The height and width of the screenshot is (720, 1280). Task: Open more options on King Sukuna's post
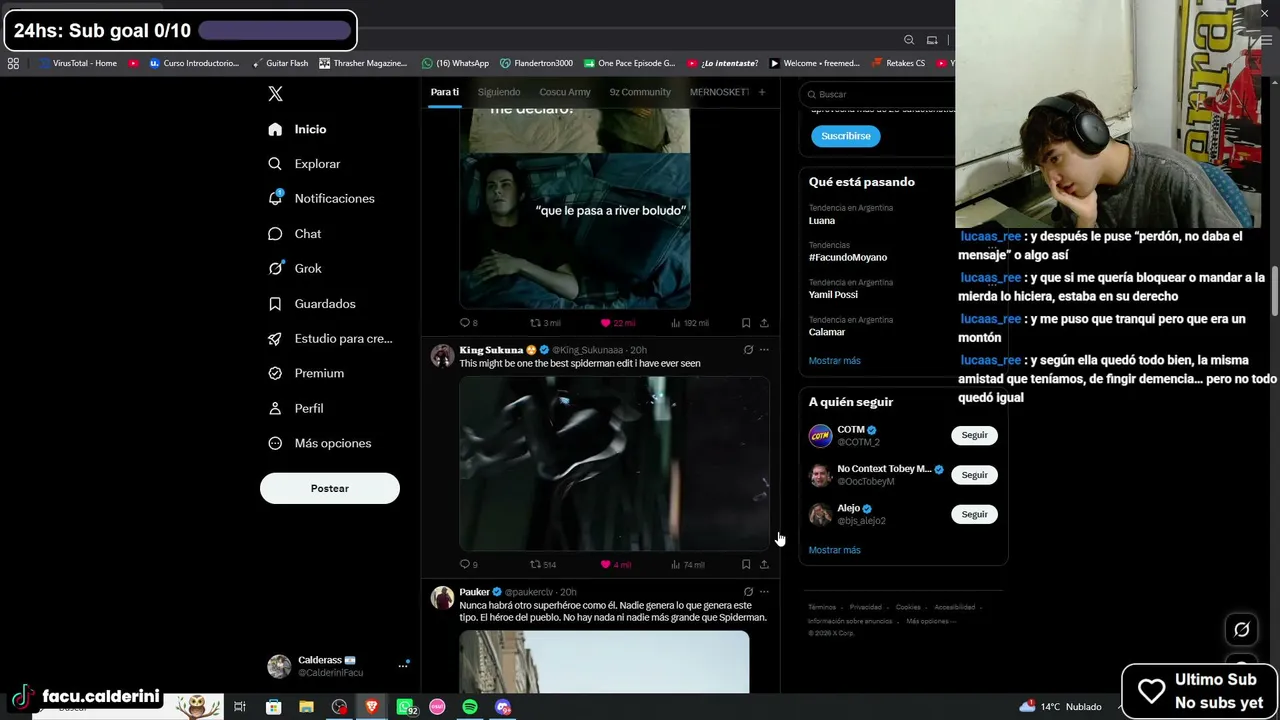764,350
